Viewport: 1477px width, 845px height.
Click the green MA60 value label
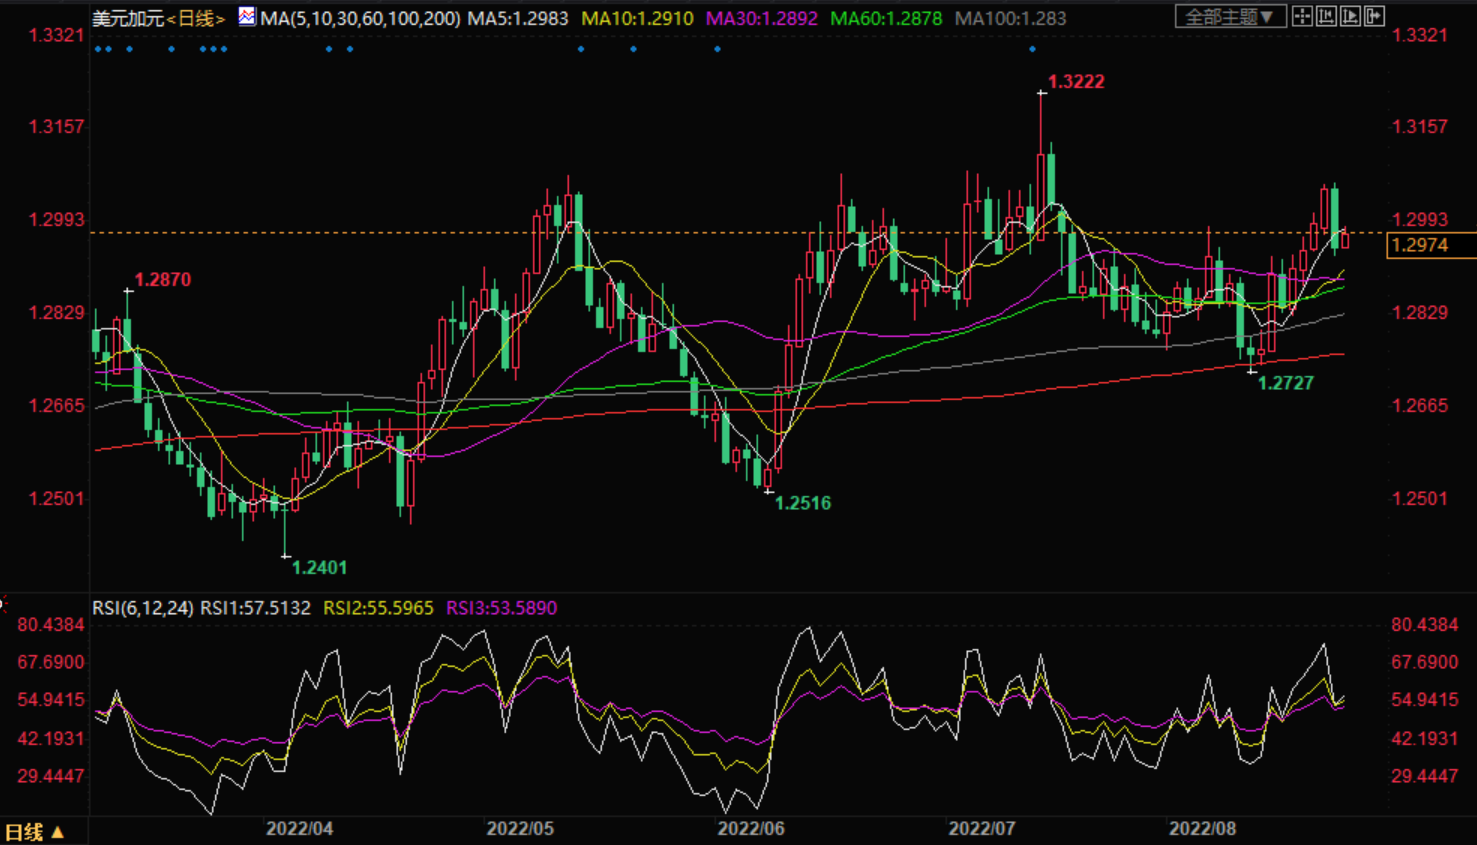click(x=885, y=18)
